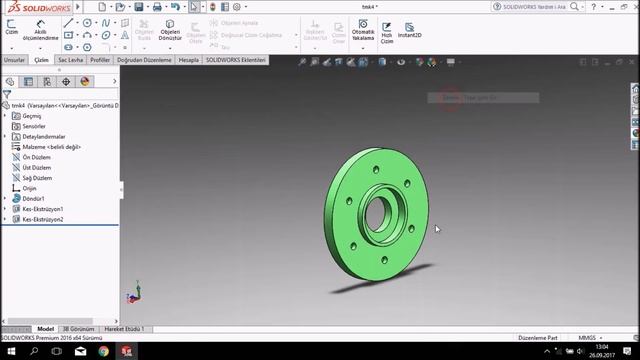Screen dimensions: 640x360
Task: Select Akıllı ölçümlendirme smart dimension tool
Action: [x=40, y=30]
